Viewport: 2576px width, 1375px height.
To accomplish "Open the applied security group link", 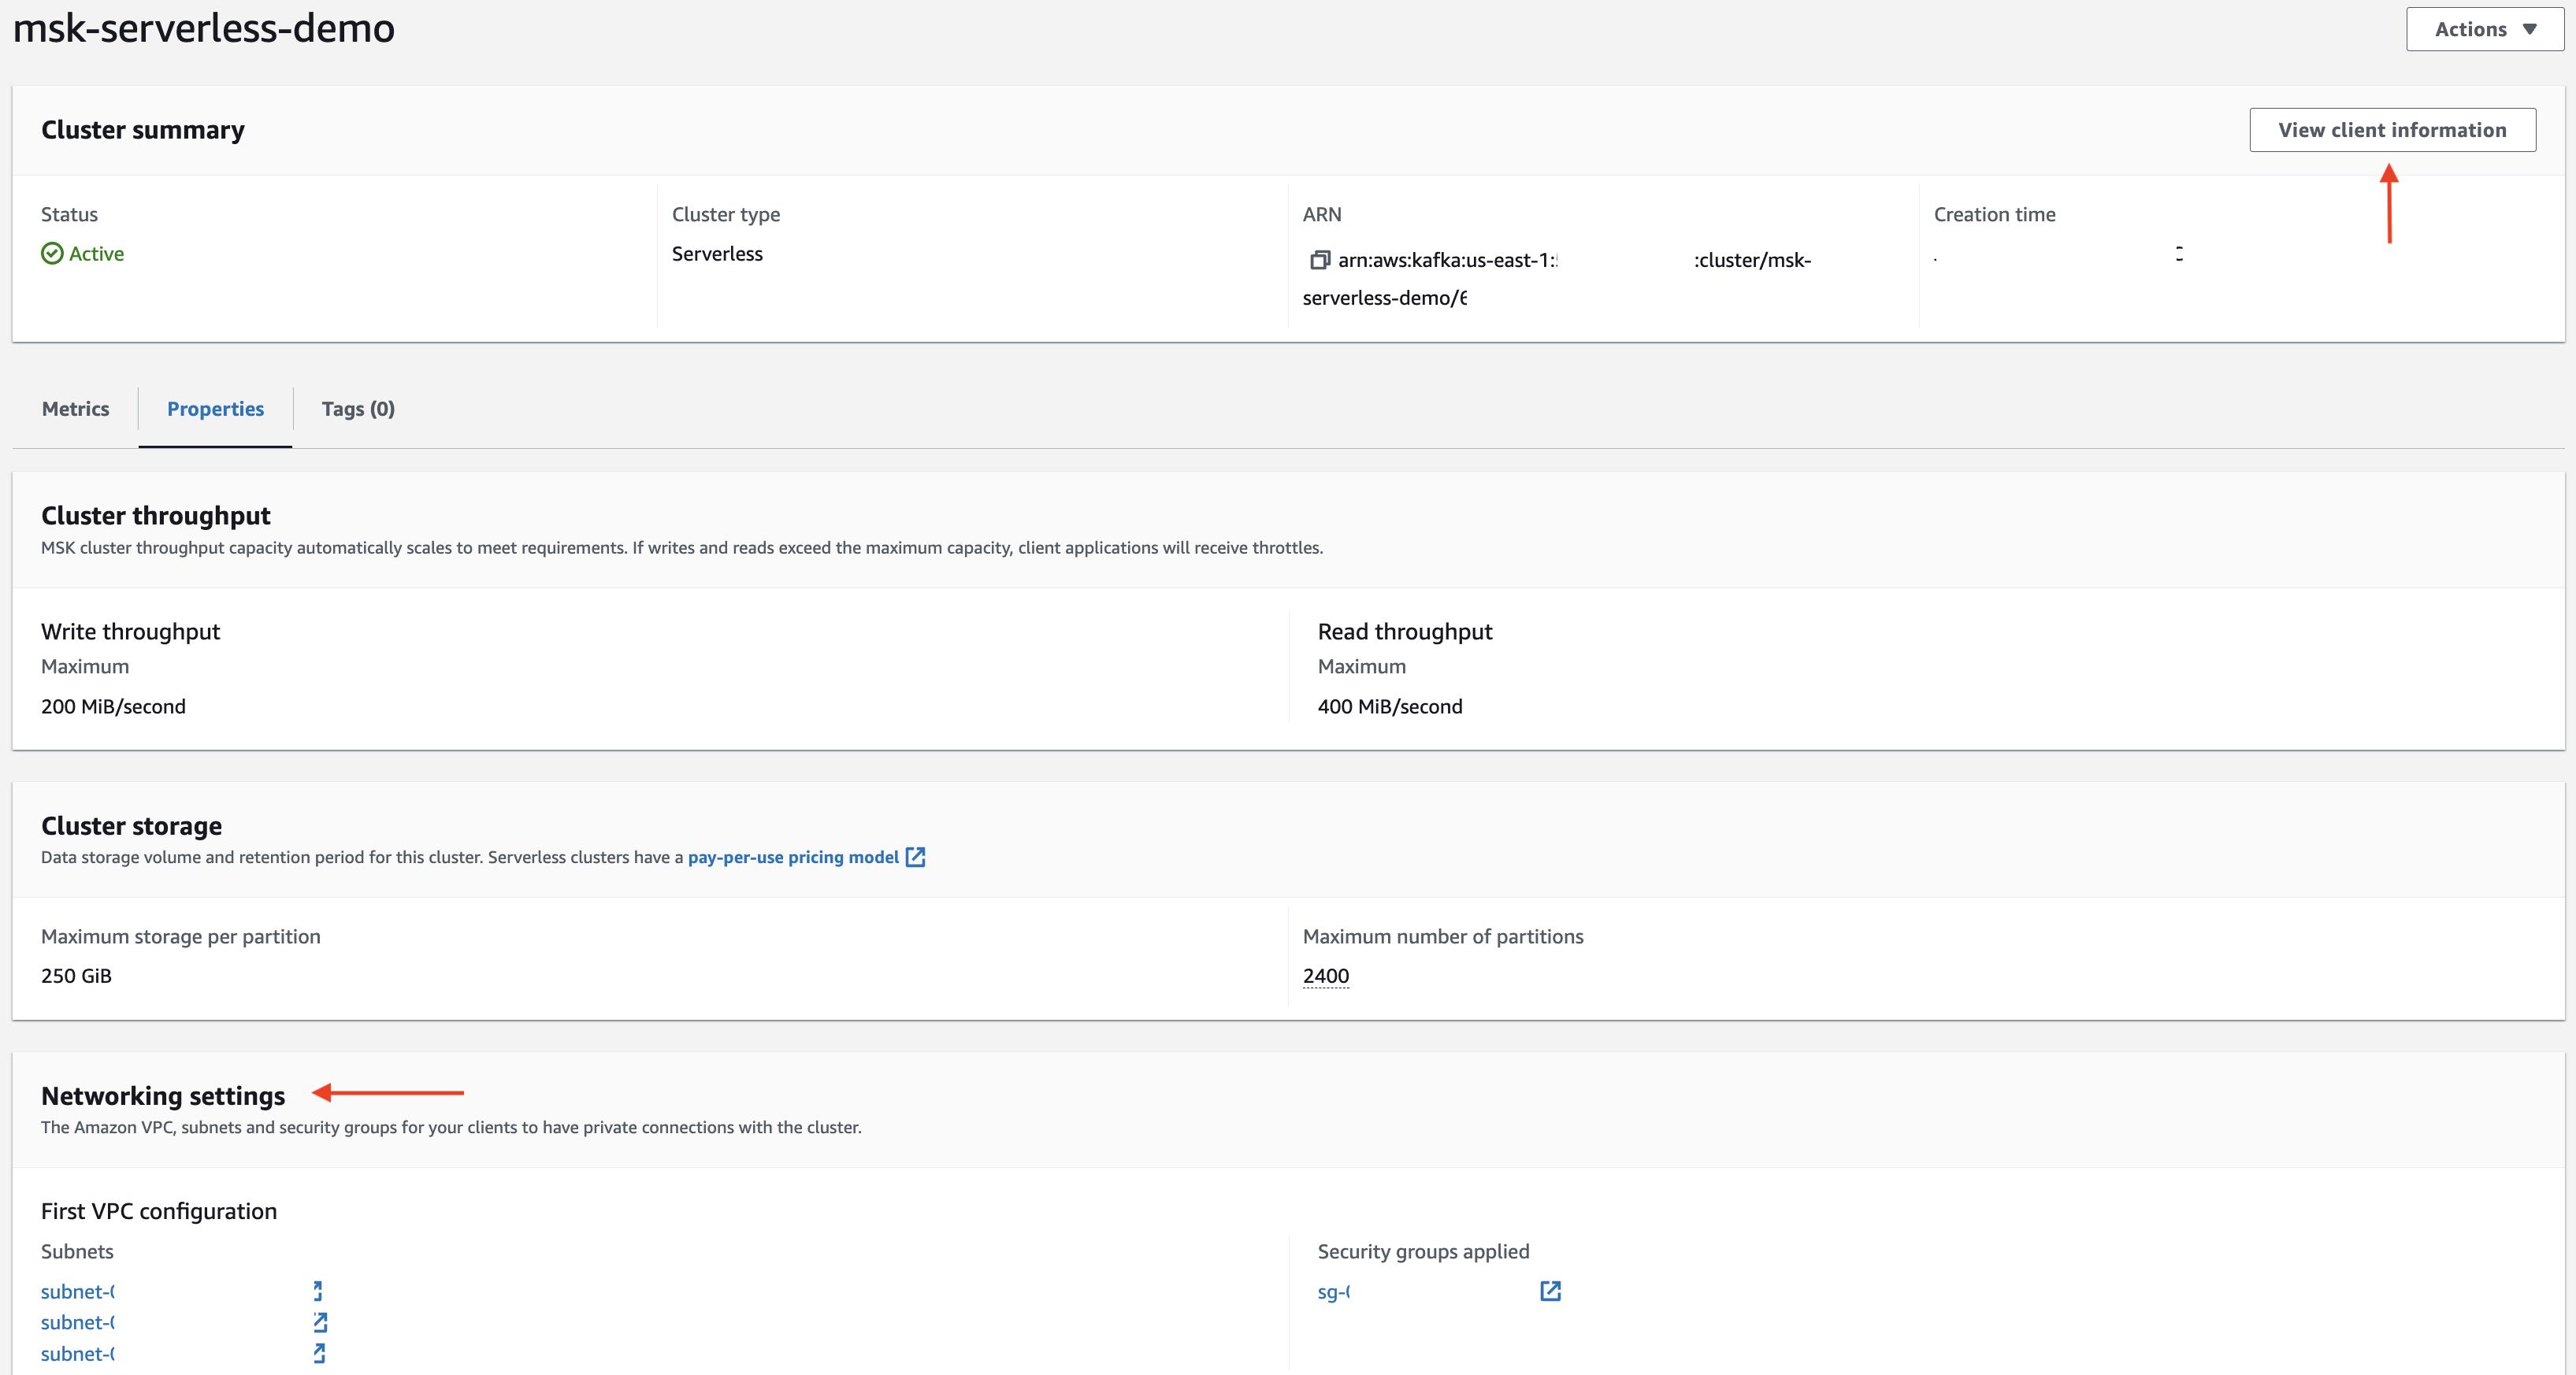I will pos(1334,1292).
